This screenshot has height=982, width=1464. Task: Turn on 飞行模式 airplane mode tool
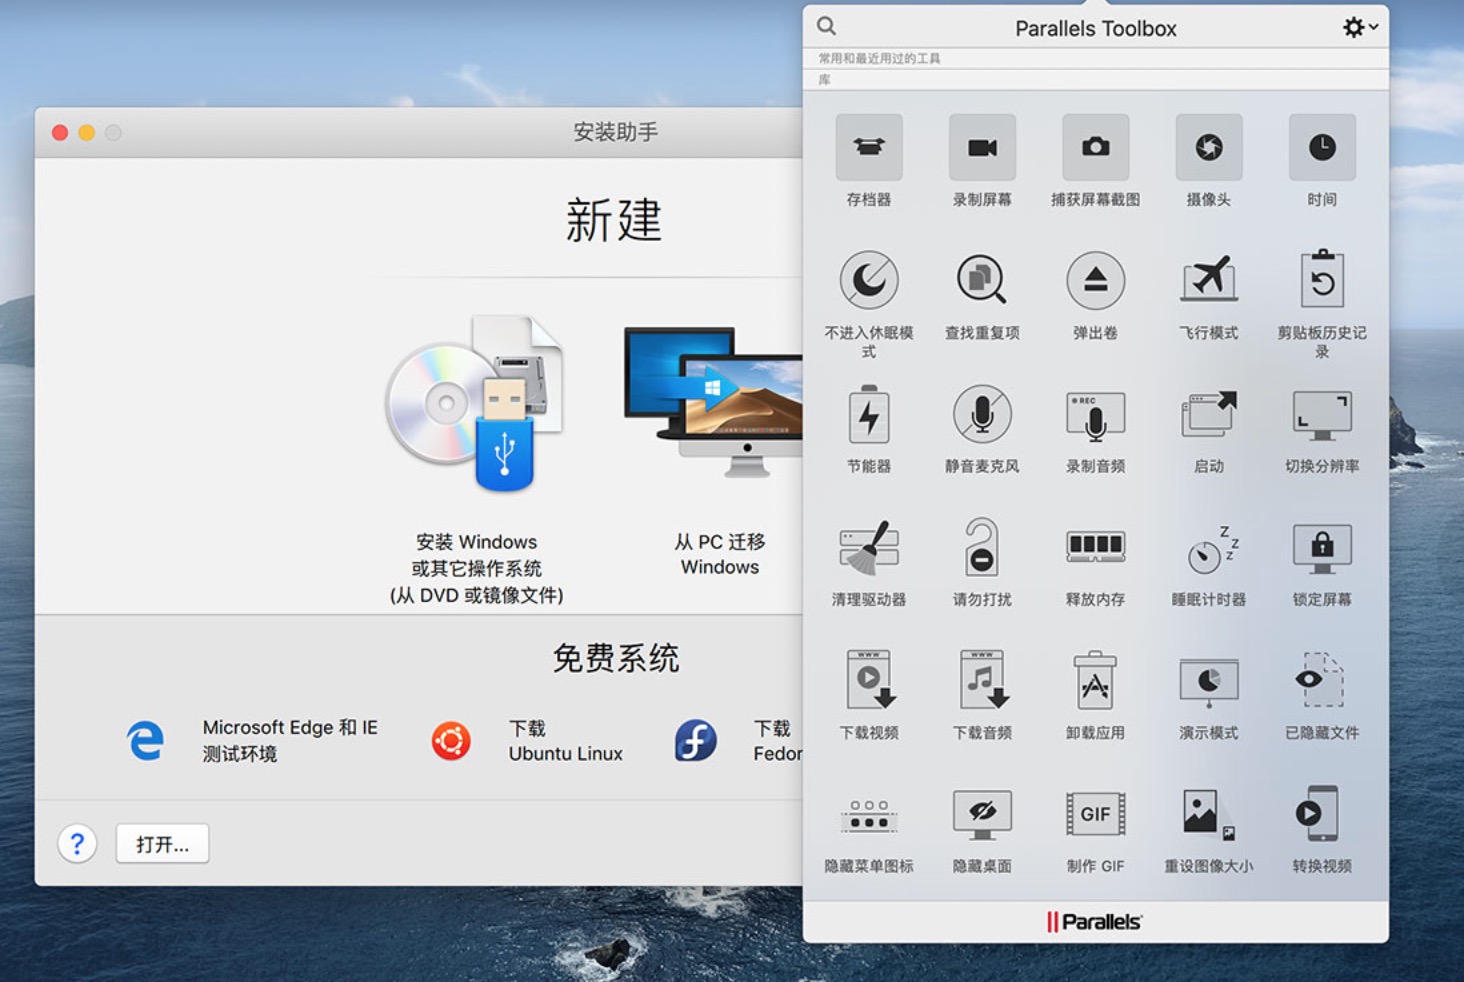[x=1209, y=280]
